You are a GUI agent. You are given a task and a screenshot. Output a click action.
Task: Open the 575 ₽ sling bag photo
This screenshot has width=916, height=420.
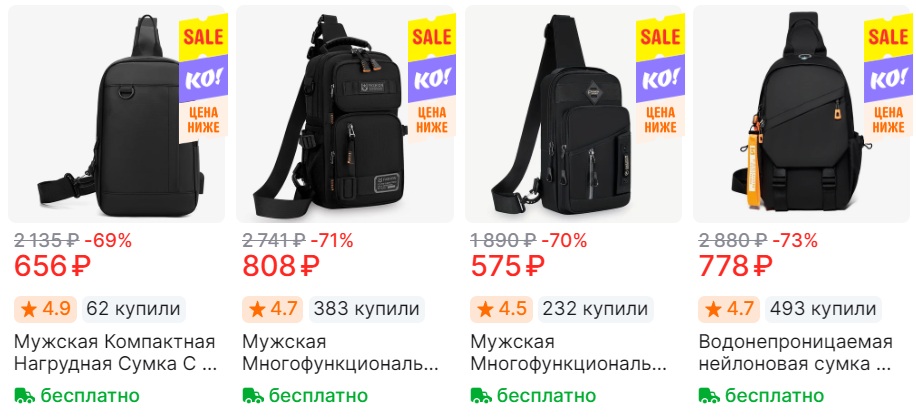[573, 114]
